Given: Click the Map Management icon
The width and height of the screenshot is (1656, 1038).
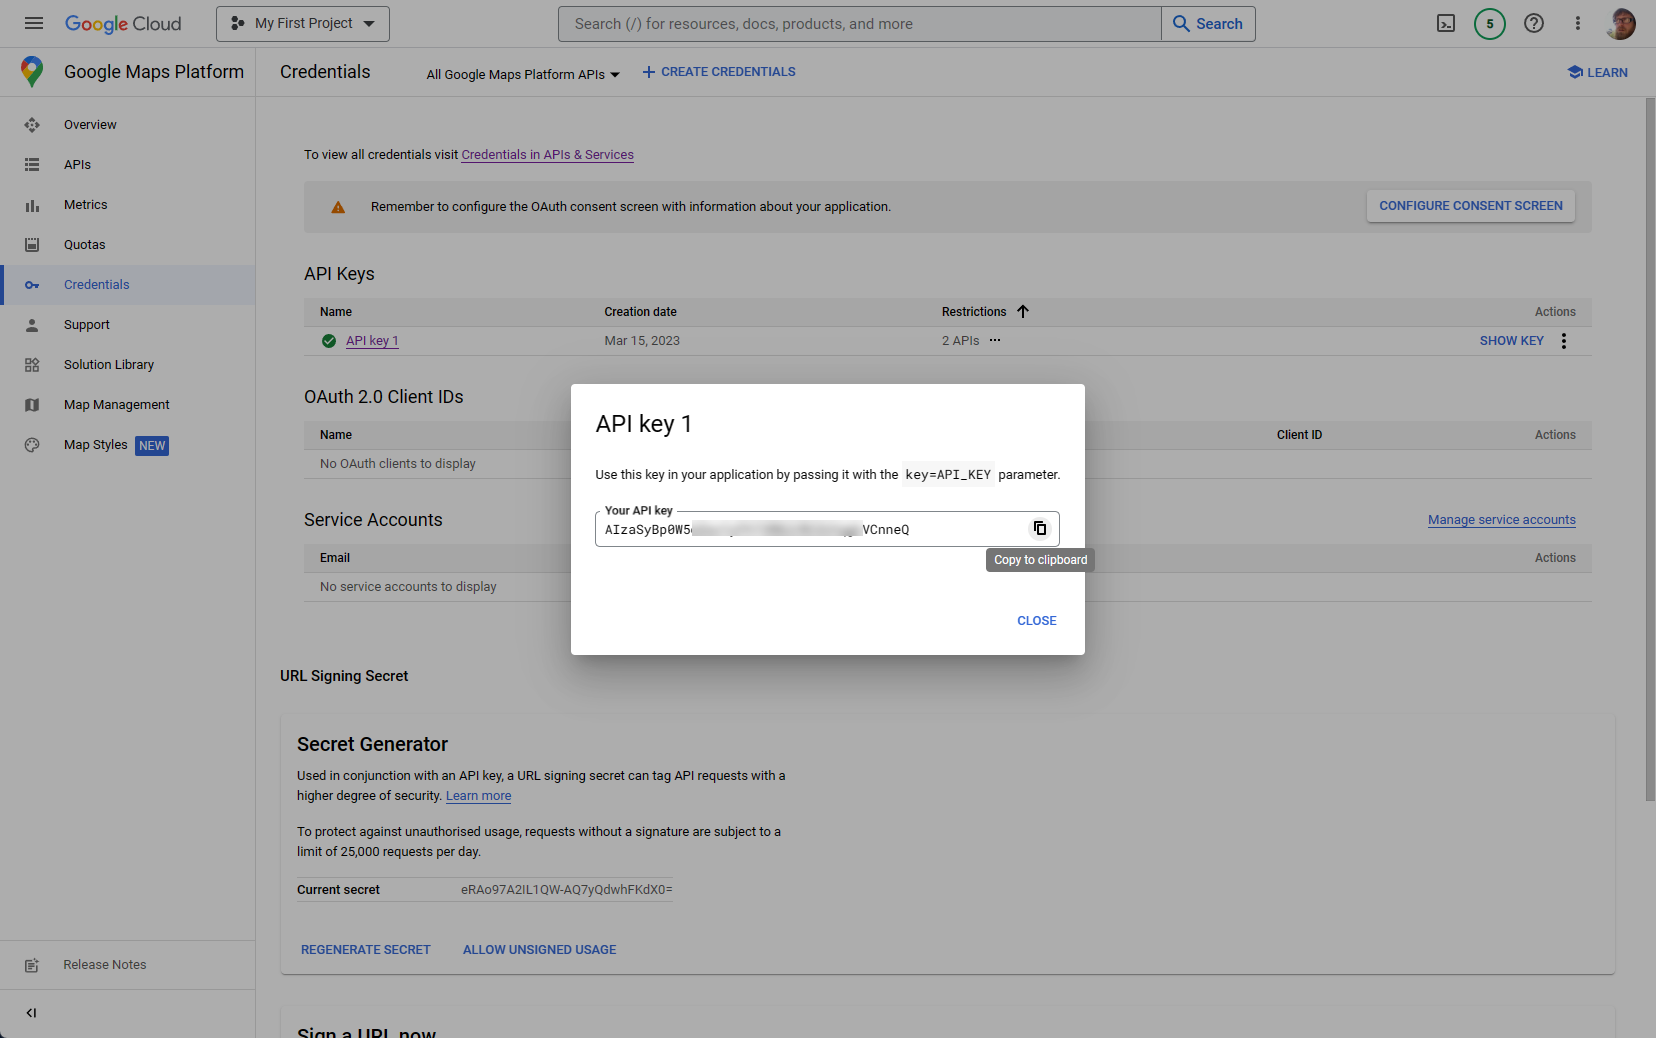Looking at the screenshot, I should click(x=32, y=405).
